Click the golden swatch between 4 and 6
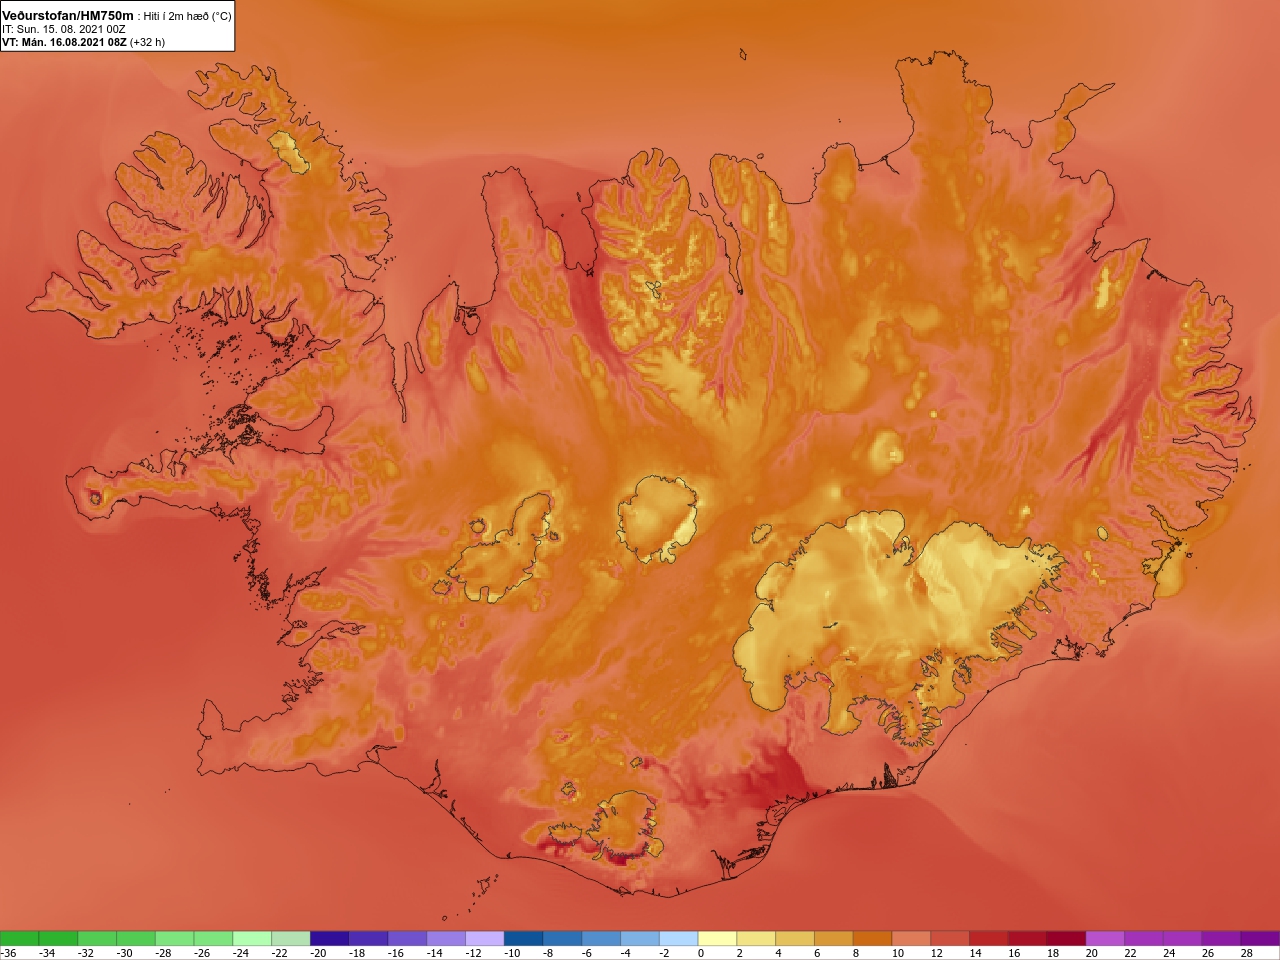Image resolution: width=1280 pixels, height=960 pixels. click(795, 938)
